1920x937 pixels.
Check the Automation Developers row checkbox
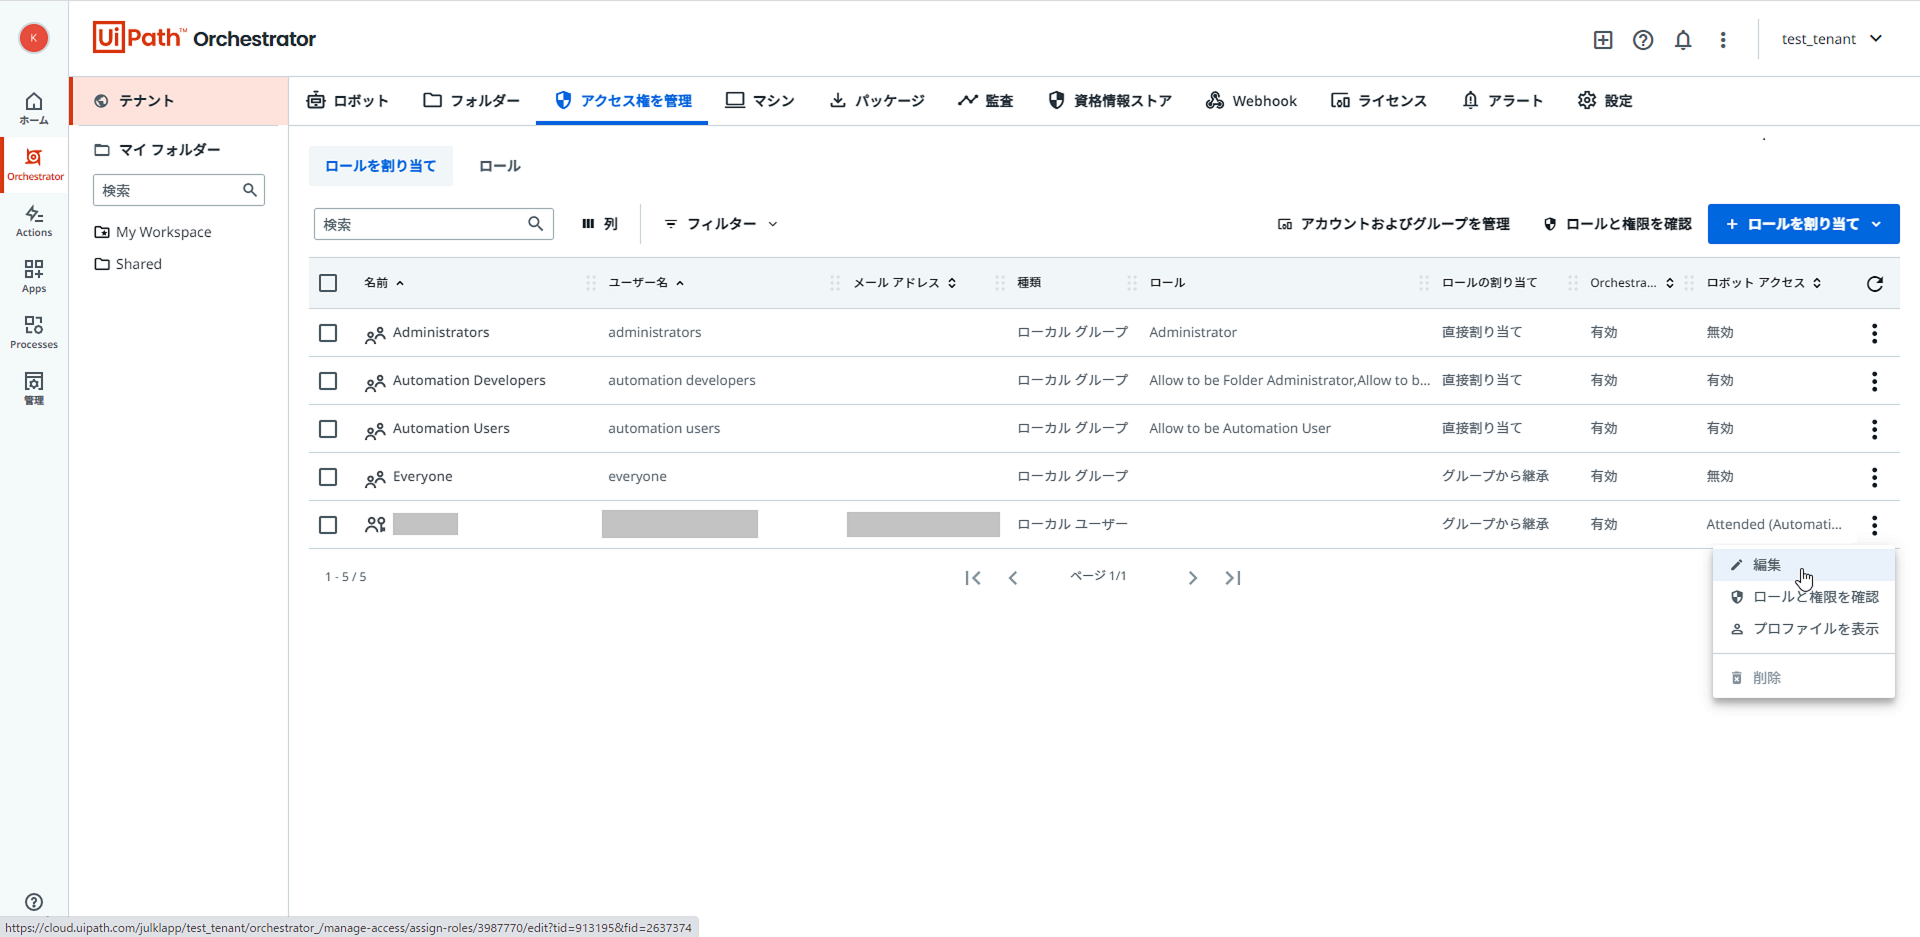pyautogui.click(x=328, y=381)
